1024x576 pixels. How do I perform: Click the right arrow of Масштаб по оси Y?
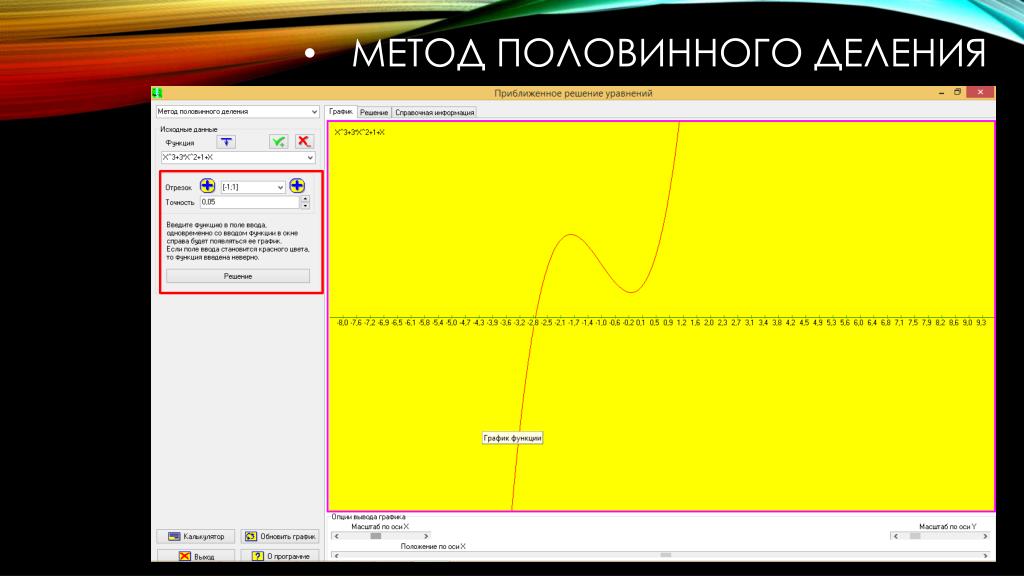[x=985, y=536]
